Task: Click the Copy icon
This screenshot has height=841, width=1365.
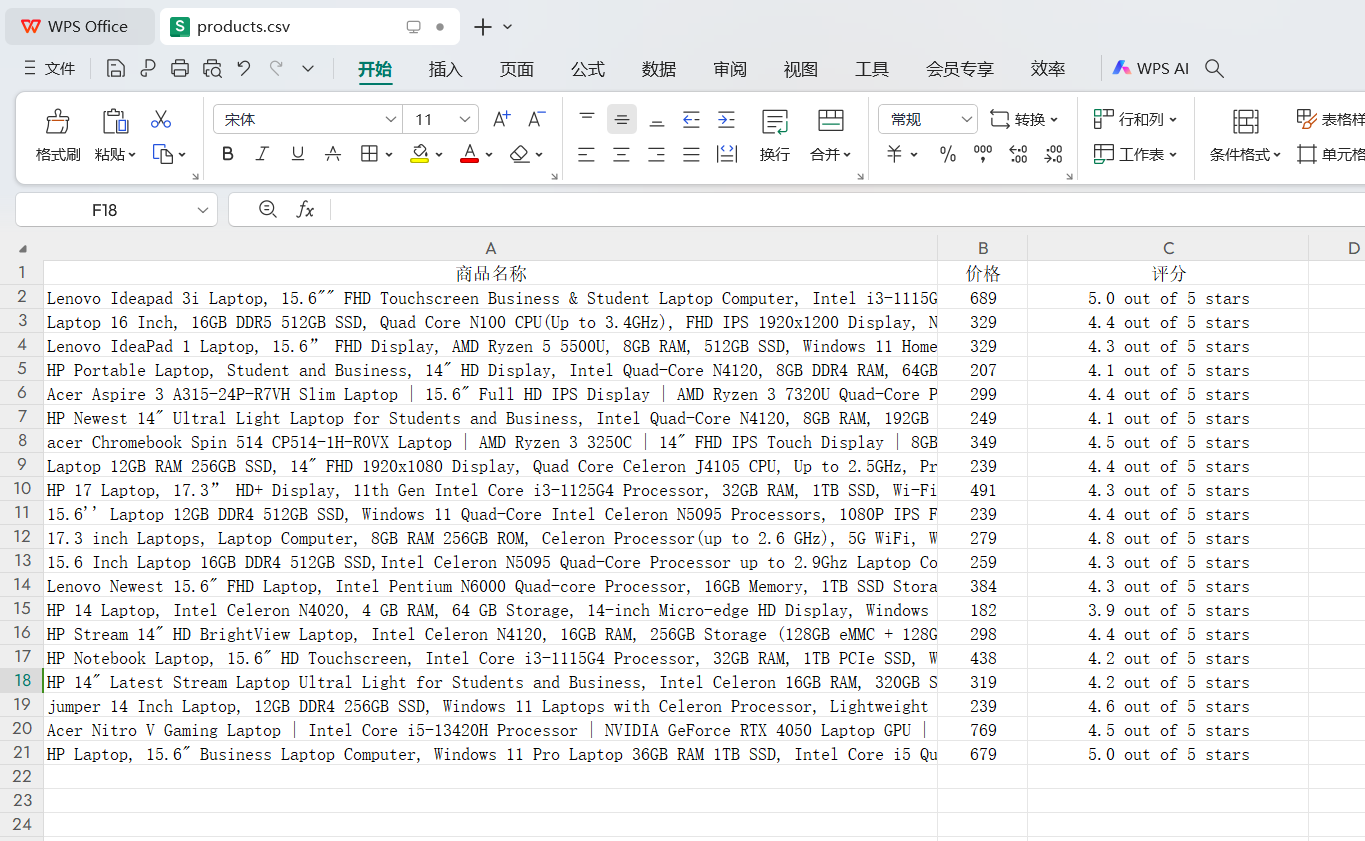Action: coord(163,154)
